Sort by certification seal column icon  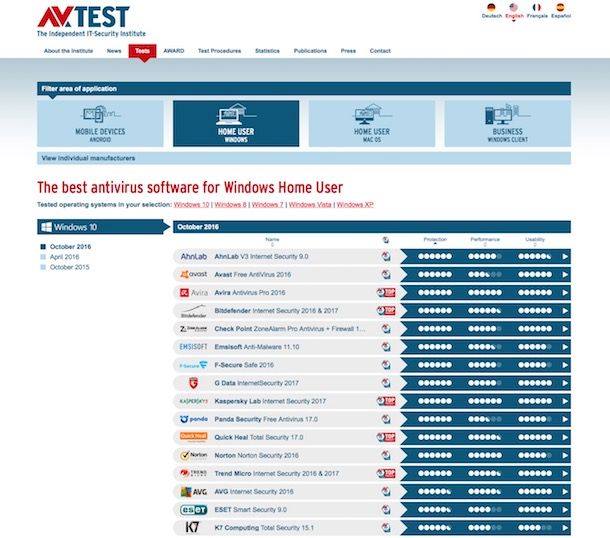point(386,240)
